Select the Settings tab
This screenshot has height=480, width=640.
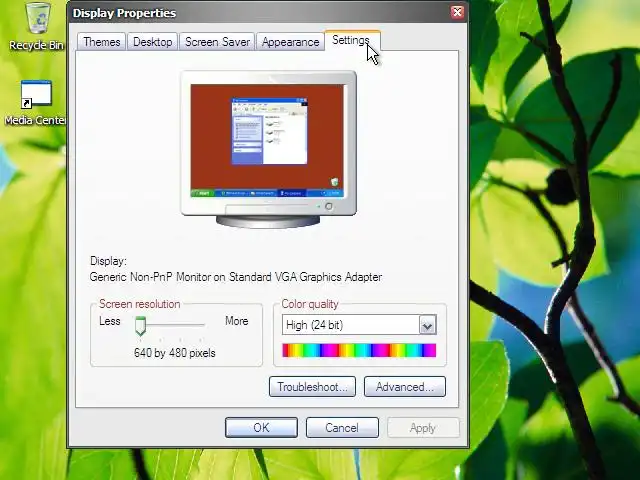(352, 40)
